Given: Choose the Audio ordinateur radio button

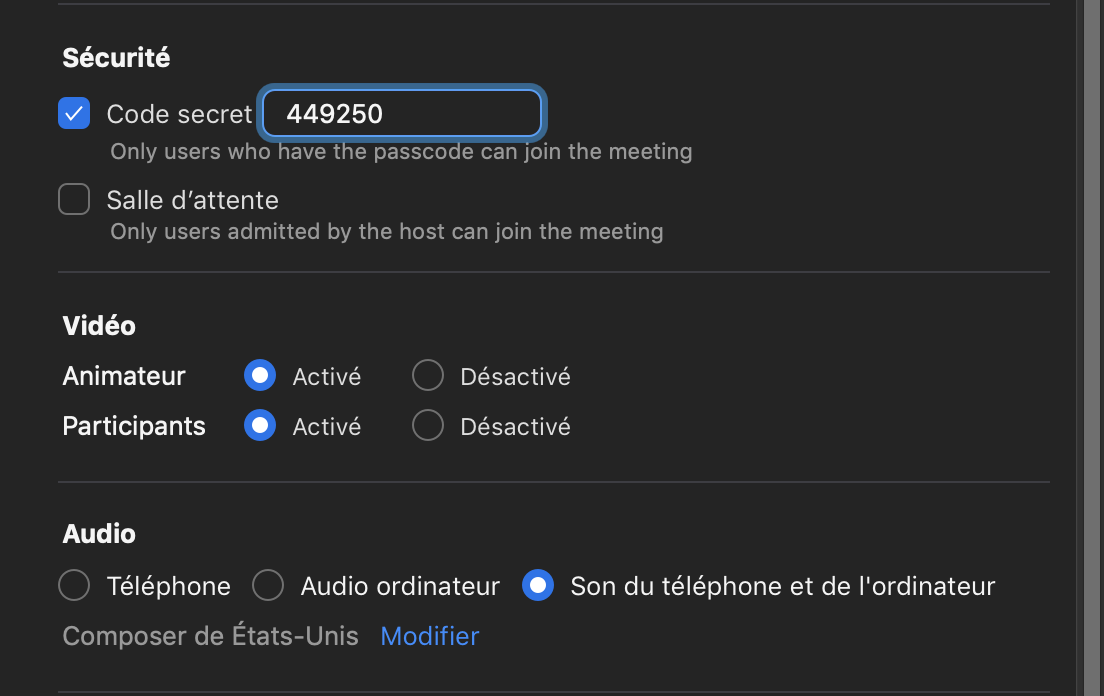Looking at the screenshot, I should coord(268,586).
